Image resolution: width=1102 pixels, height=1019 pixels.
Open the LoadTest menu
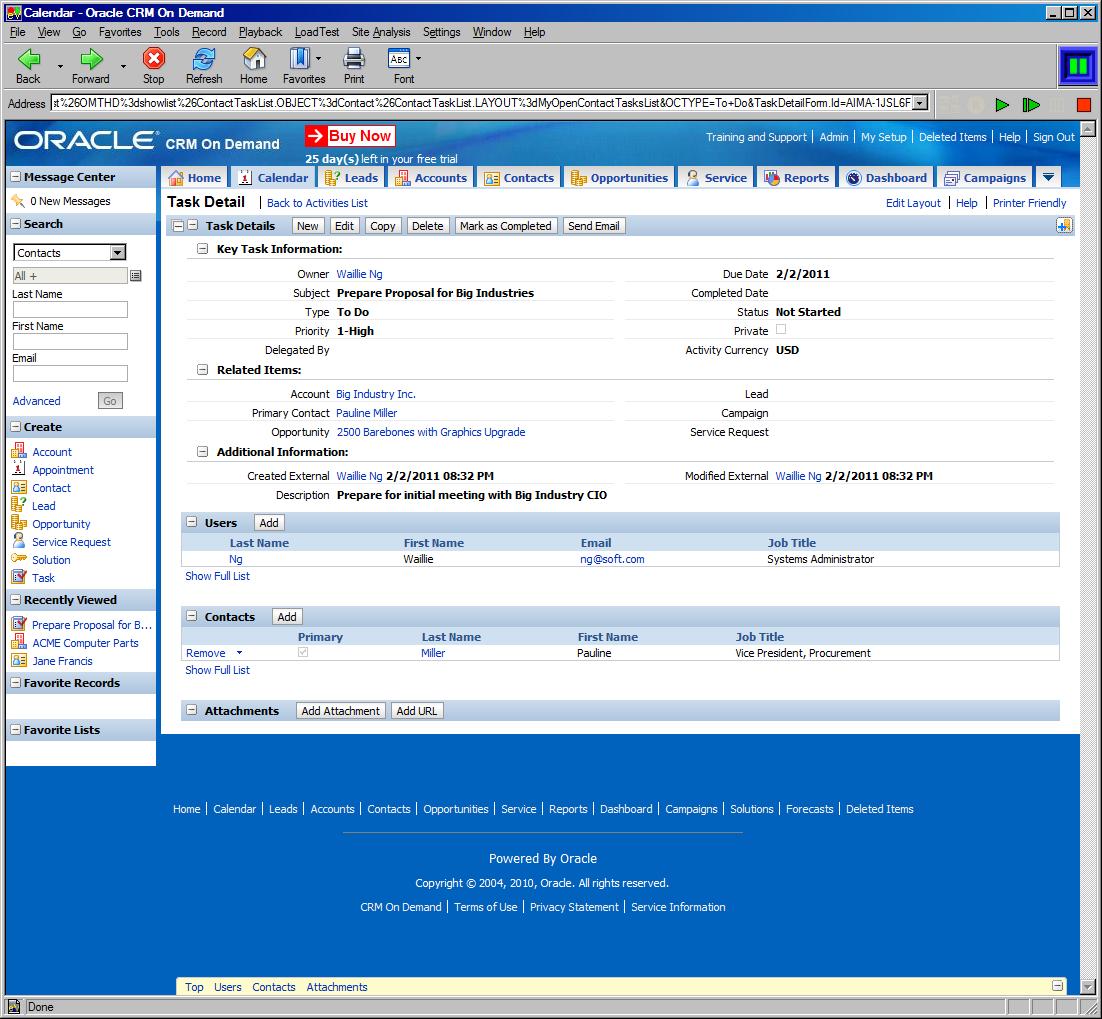tap(317, 32)
